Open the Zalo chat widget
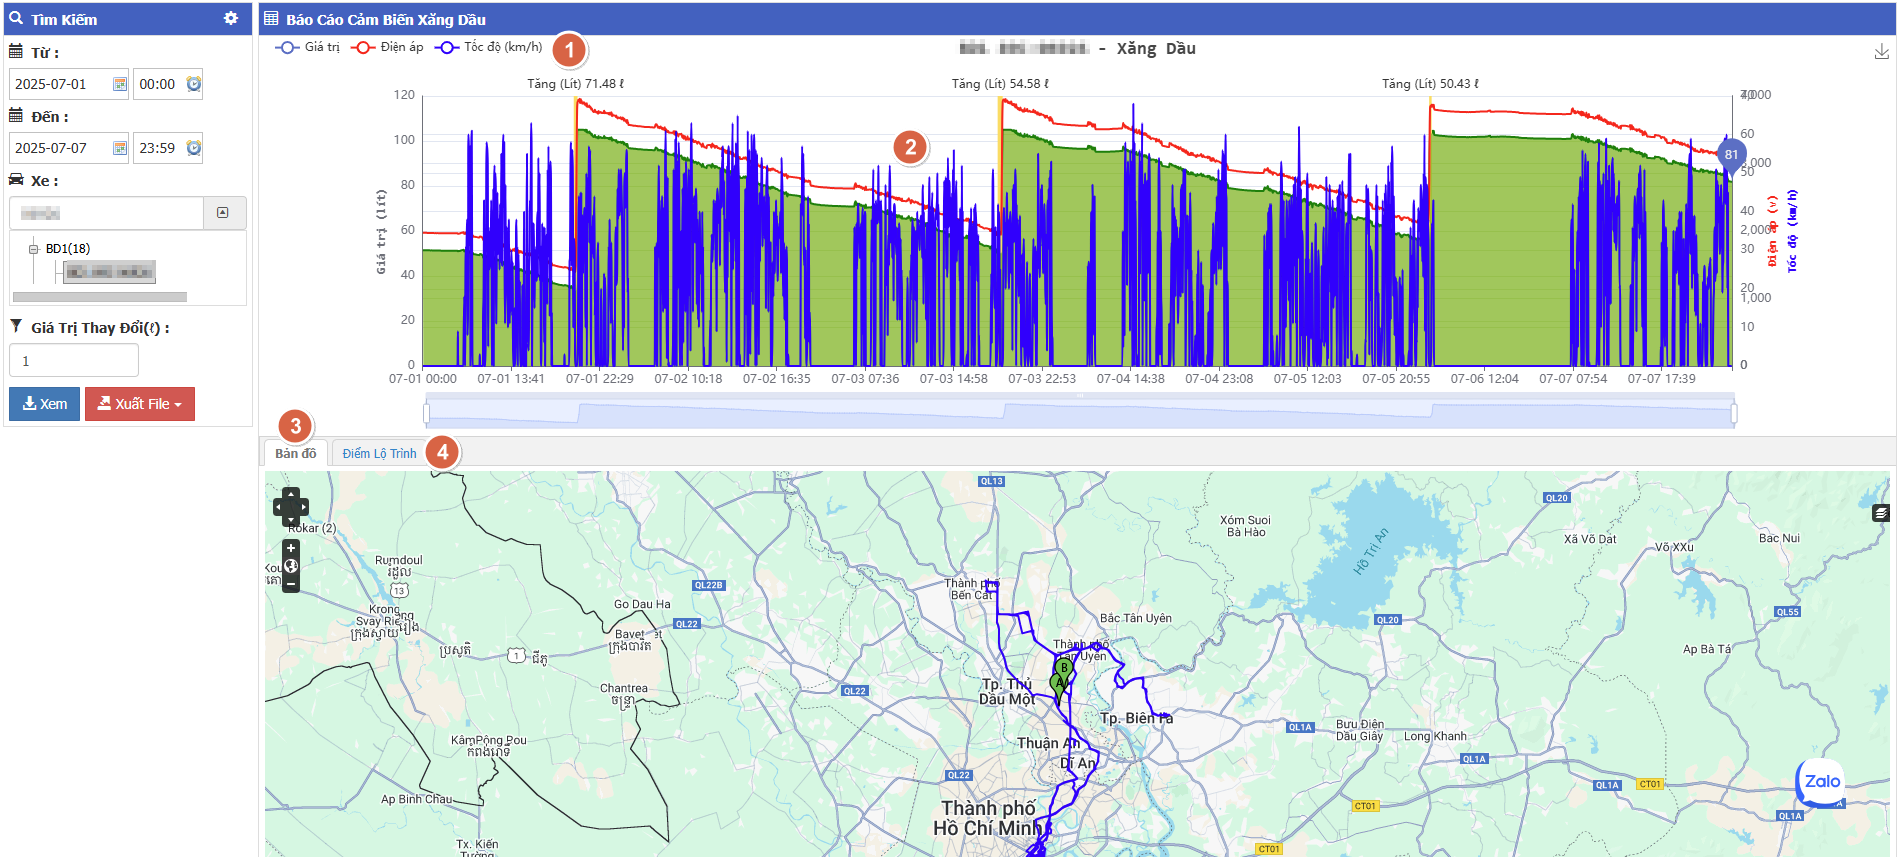 [1821, 782]
